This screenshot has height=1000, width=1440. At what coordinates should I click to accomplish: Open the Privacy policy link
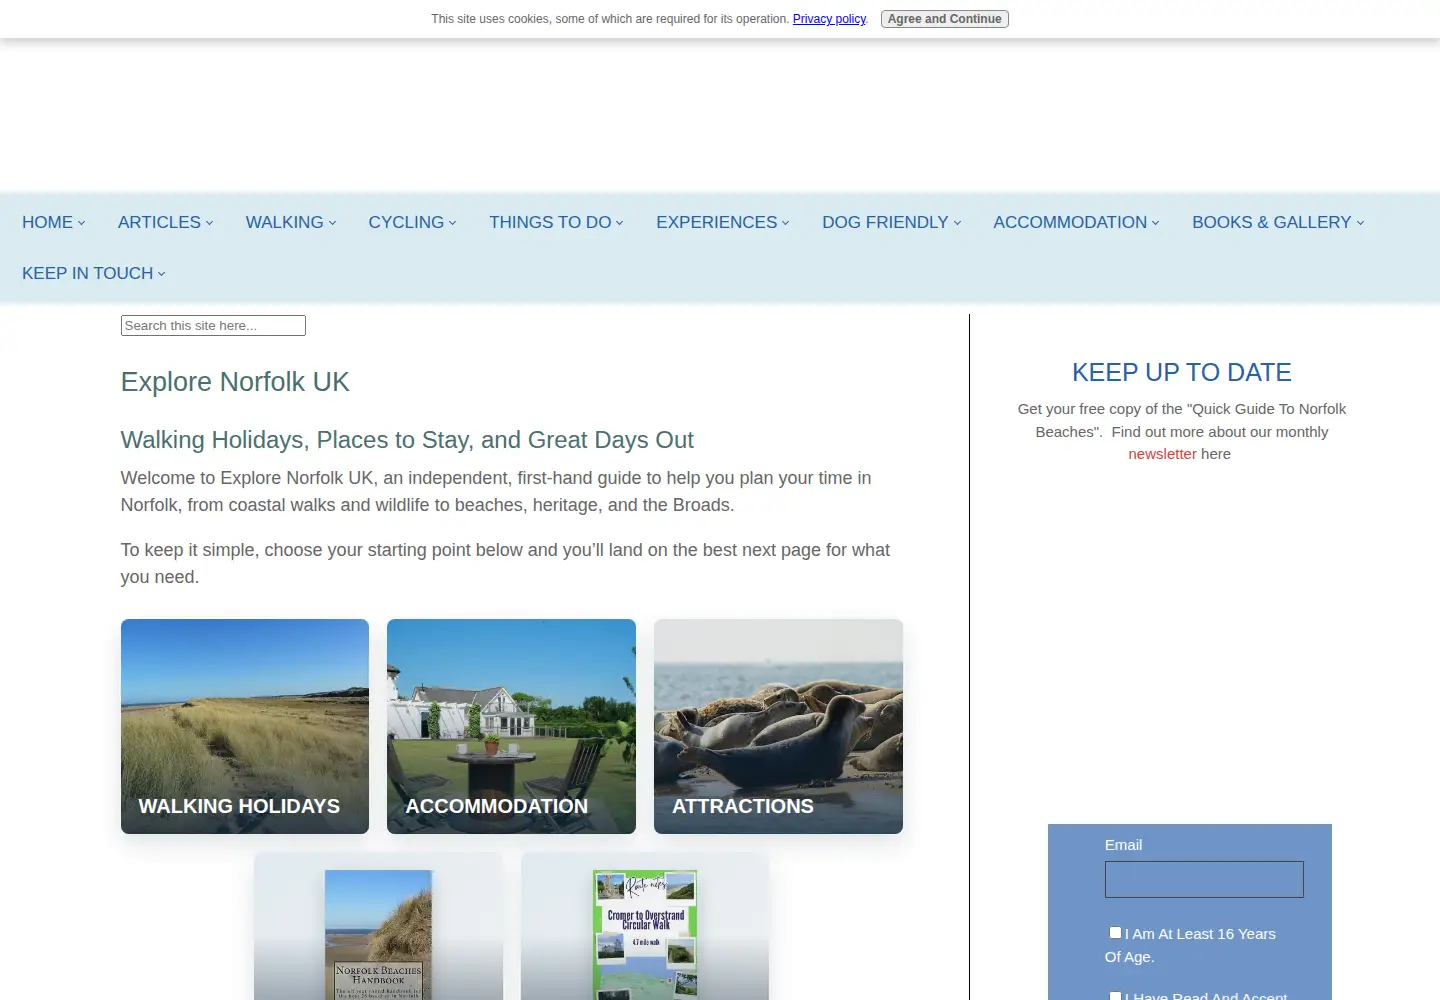pyautogui.click(x=829, y=19)
